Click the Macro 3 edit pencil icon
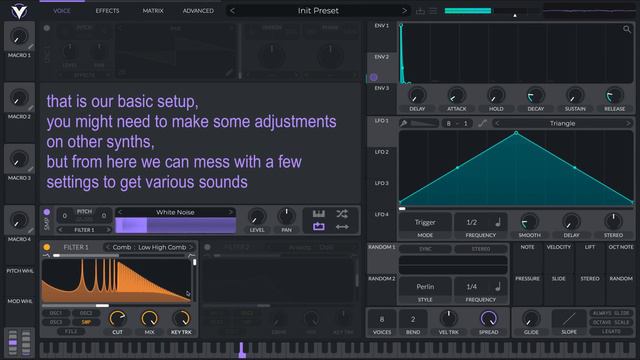Image resolution: width=640 pixels, height=360 pixels. 31,169
